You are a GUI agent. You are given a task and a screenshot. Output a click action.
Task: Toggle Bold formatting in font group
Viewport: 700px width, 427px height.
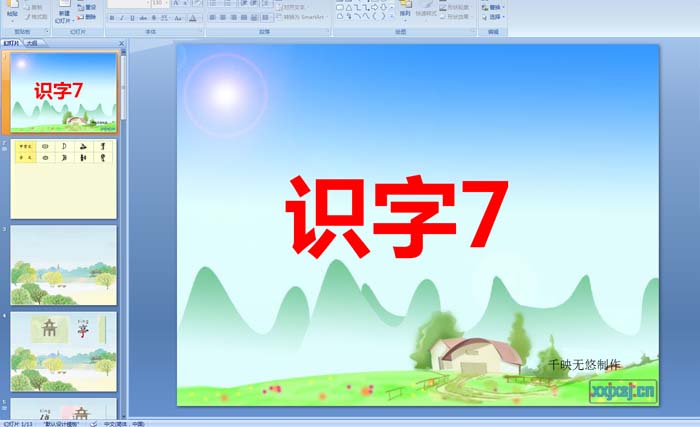pos(111,17)
